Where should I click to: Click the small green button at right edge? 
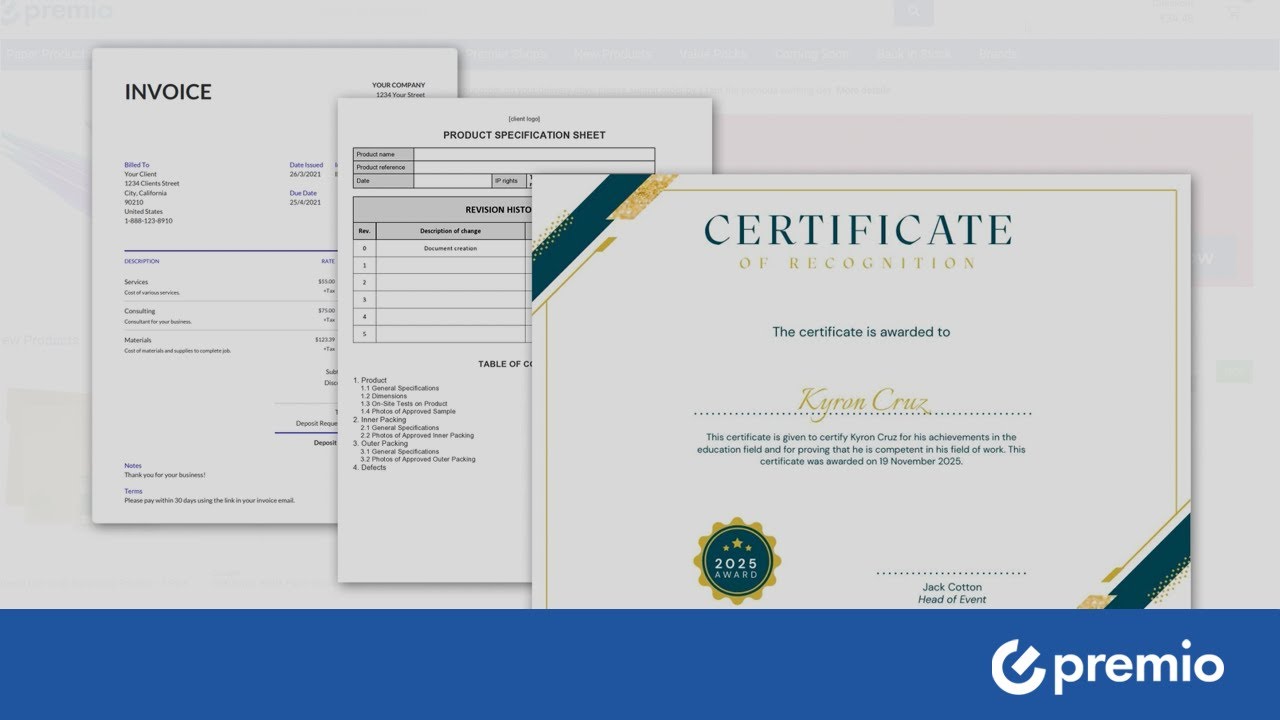click(1234, 372)
